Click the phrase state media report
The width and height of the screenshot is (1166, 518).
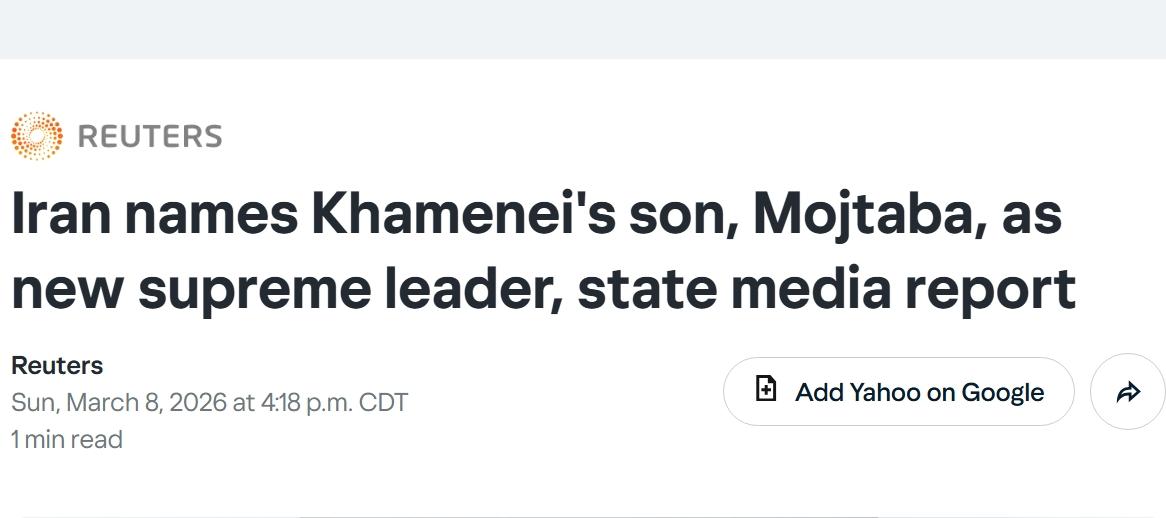[x=826, y=288]
